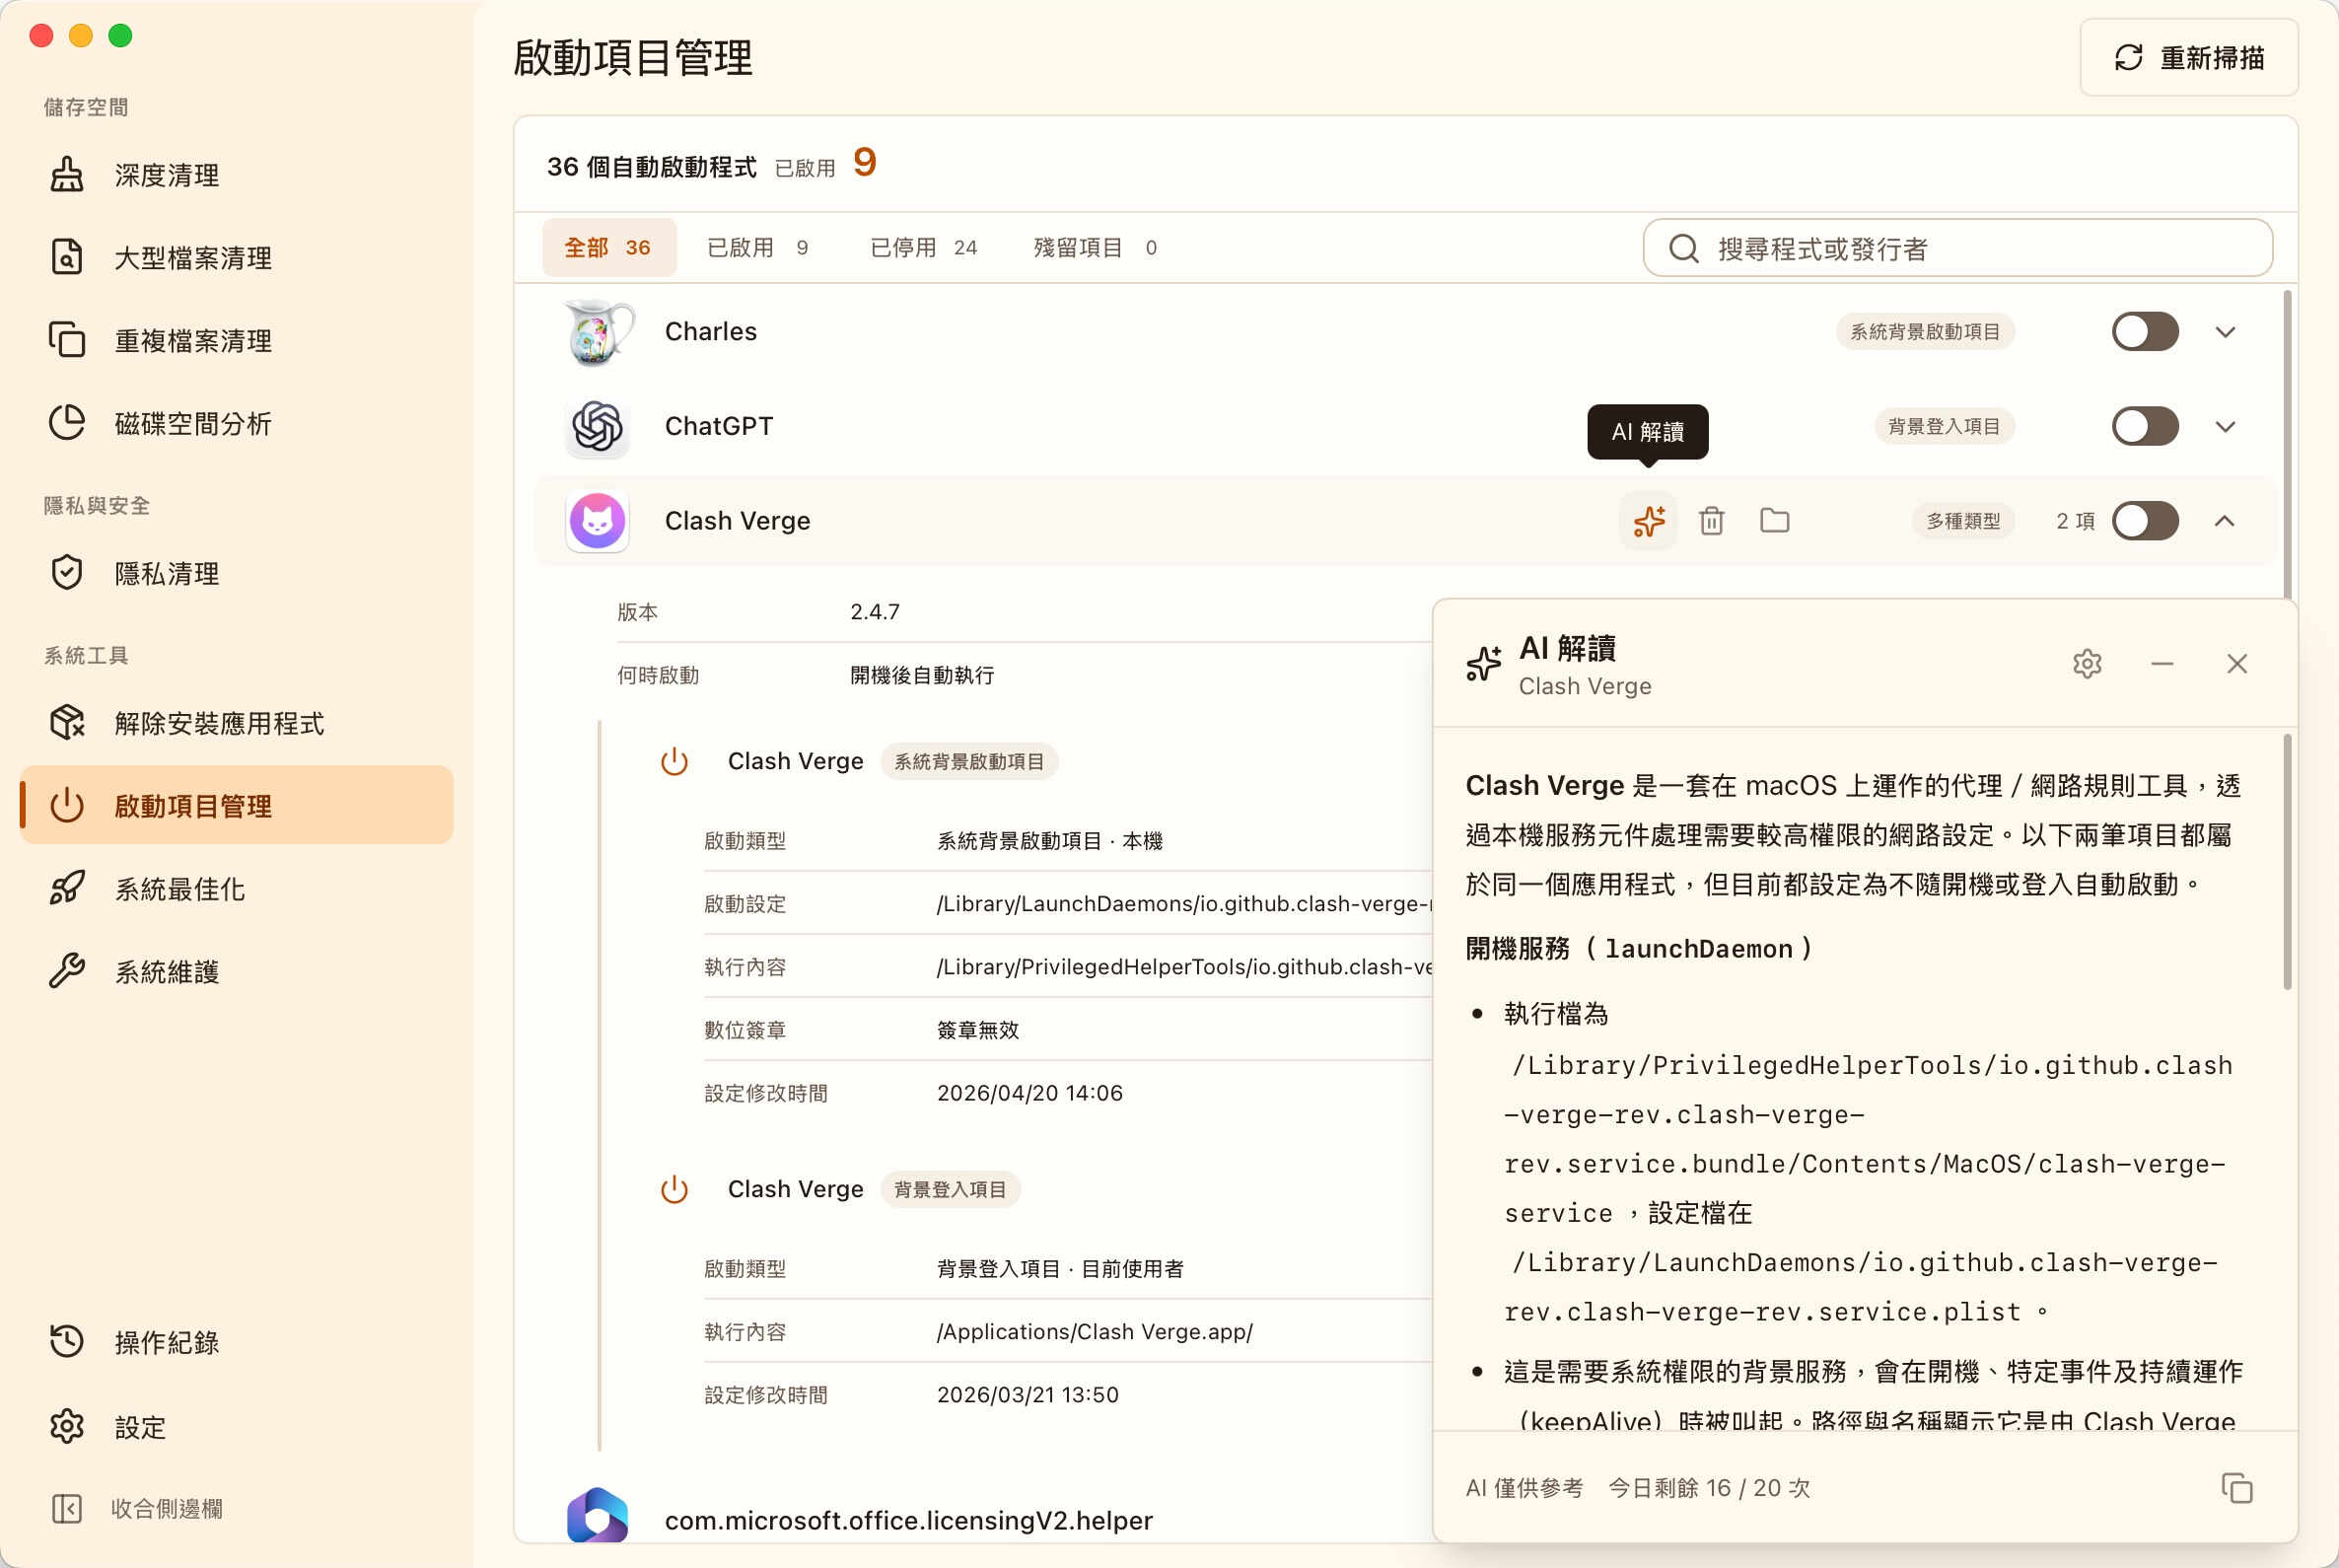Open 深度清理 in the sidebar
Viewport: 2339px width, 1568px height.
tap(236, 175)
